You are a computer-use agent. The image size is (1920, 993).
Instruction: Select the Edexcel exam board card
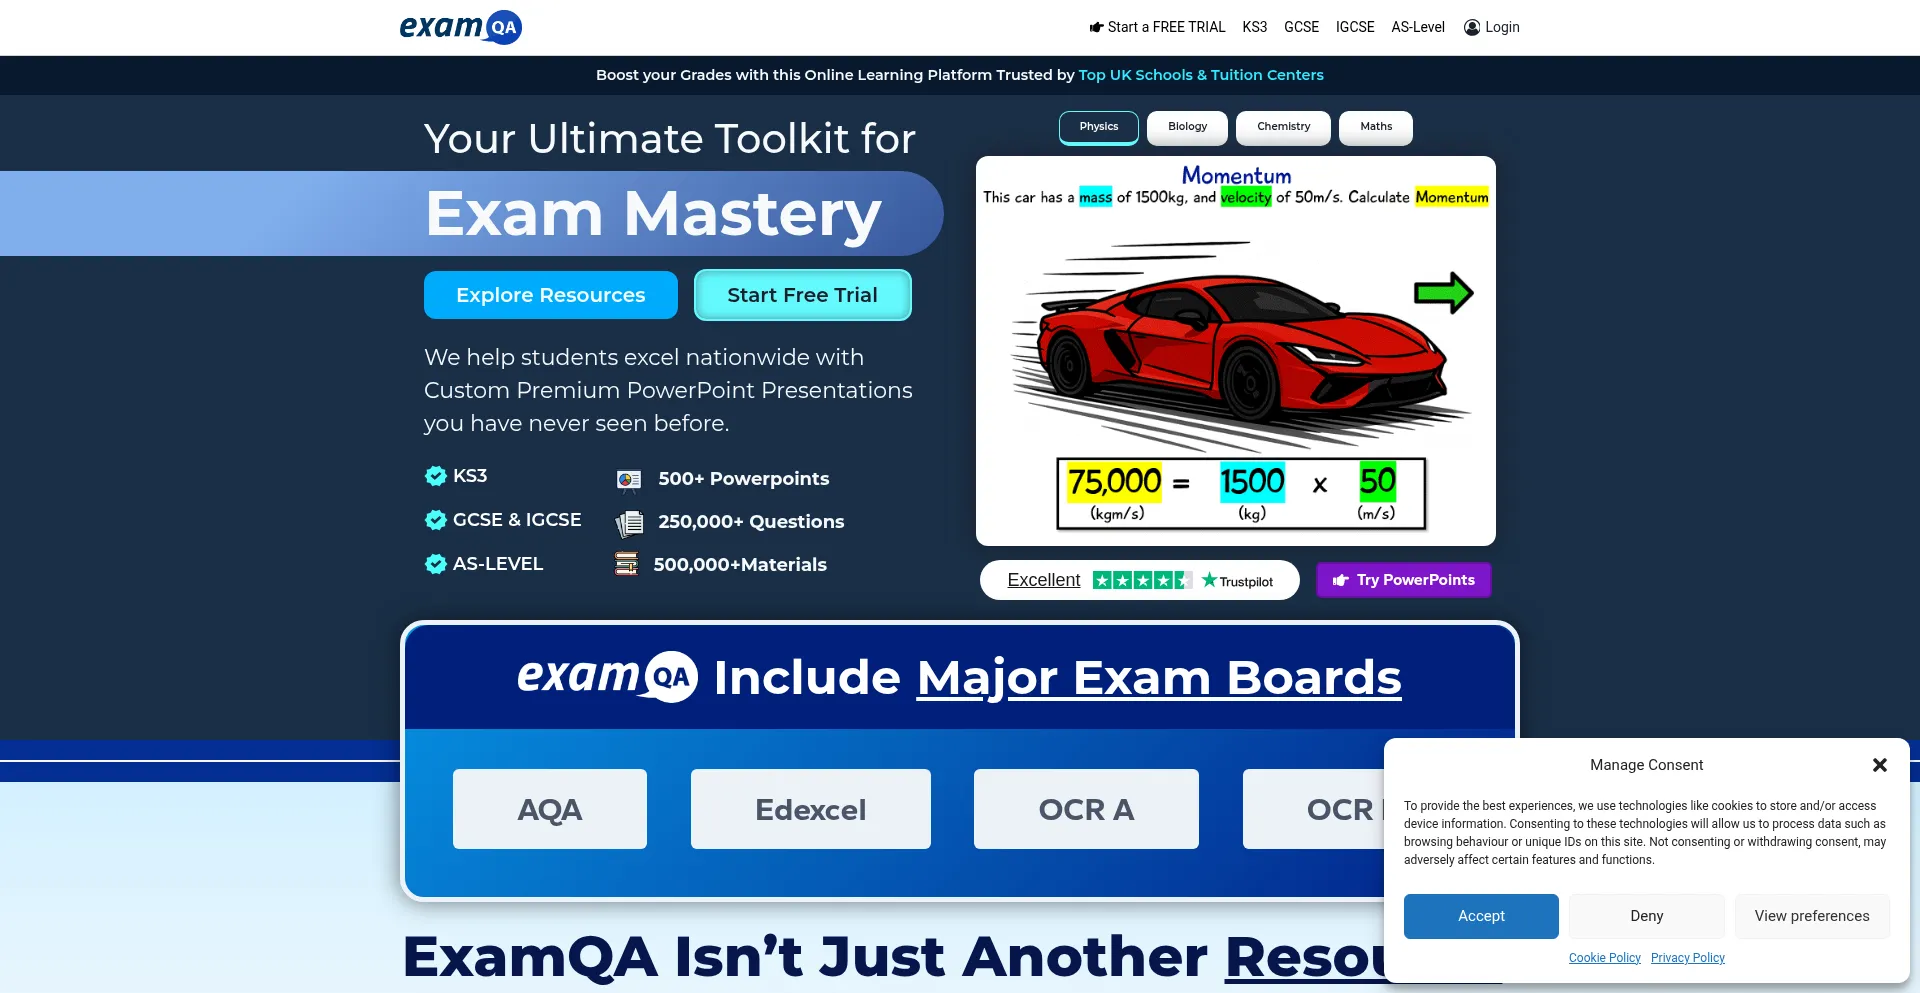pyautogui.click(x=810, y=809)
